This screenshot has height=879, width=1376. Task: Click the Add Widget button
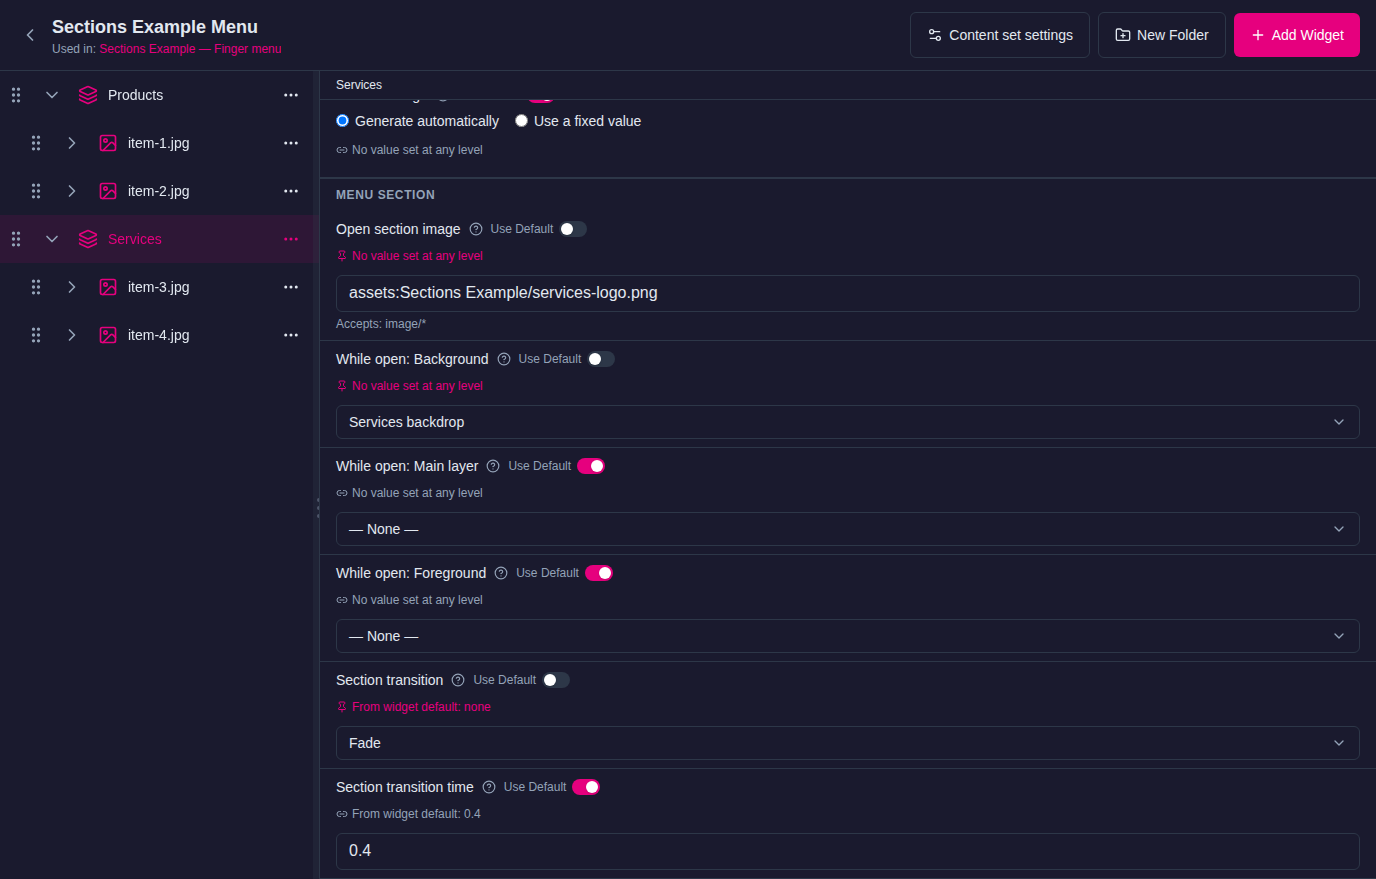(1297, 35)
